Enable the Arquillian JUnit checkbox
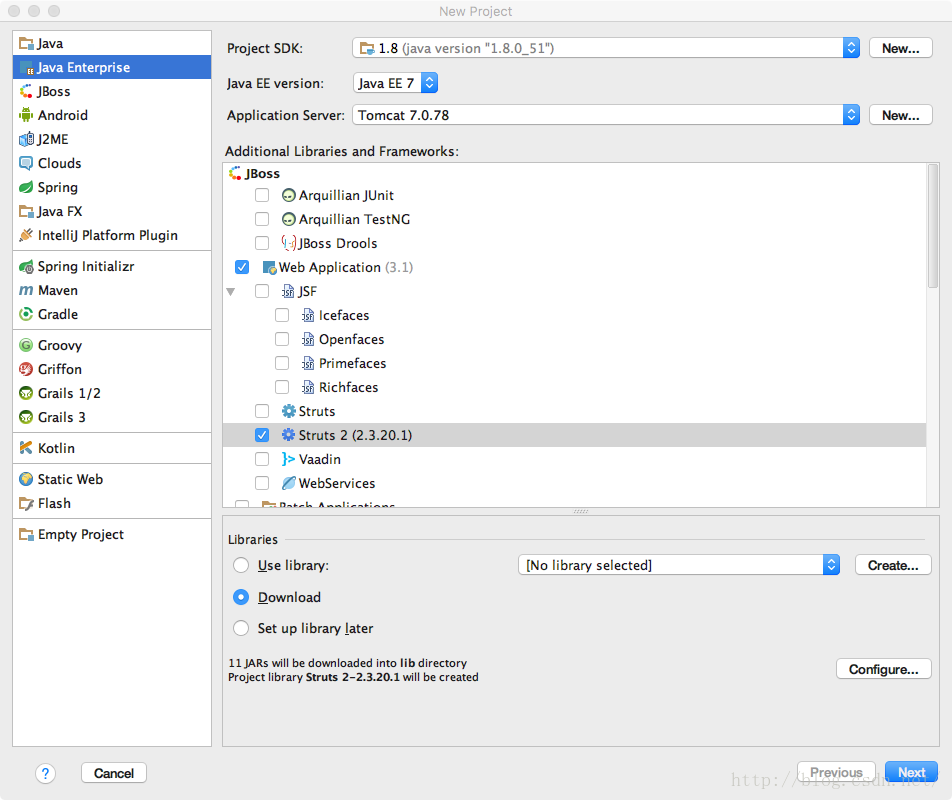952x800 pixels. click(262, 195)
